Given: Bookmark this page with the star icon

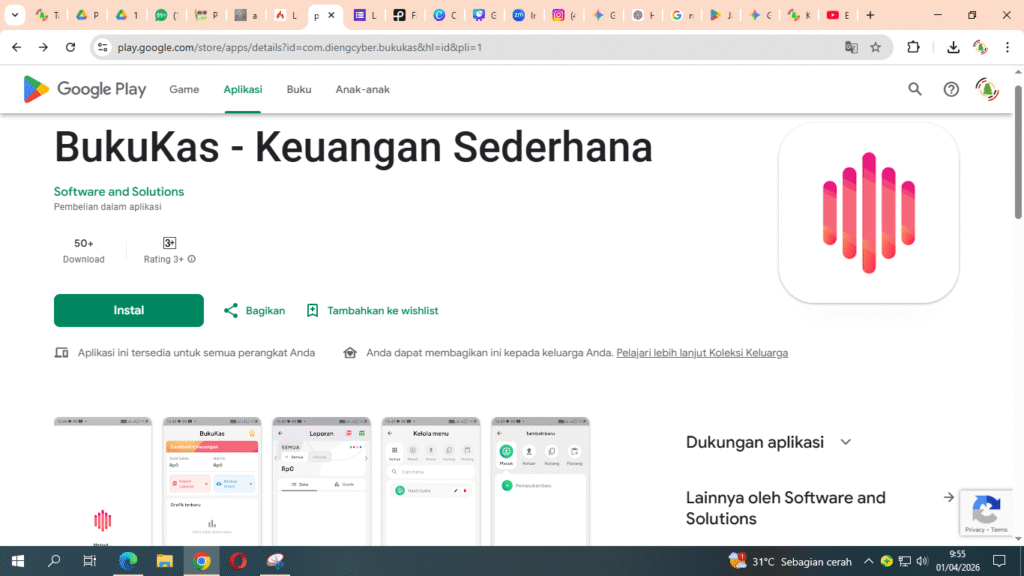Looking at the screenshot, I should (876, 47).
